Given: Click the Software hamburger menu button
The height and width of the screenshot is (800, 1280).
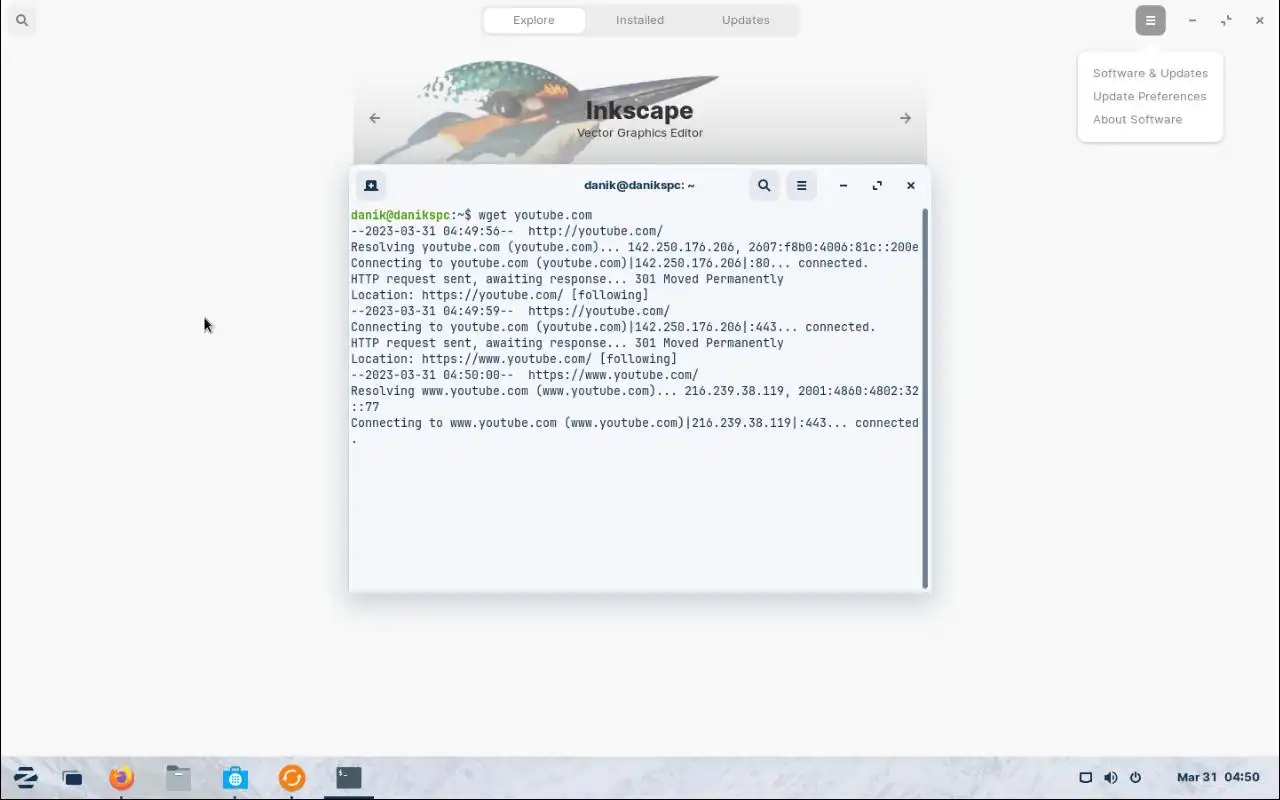Looking at the screenshot, I should [1150, 20].
